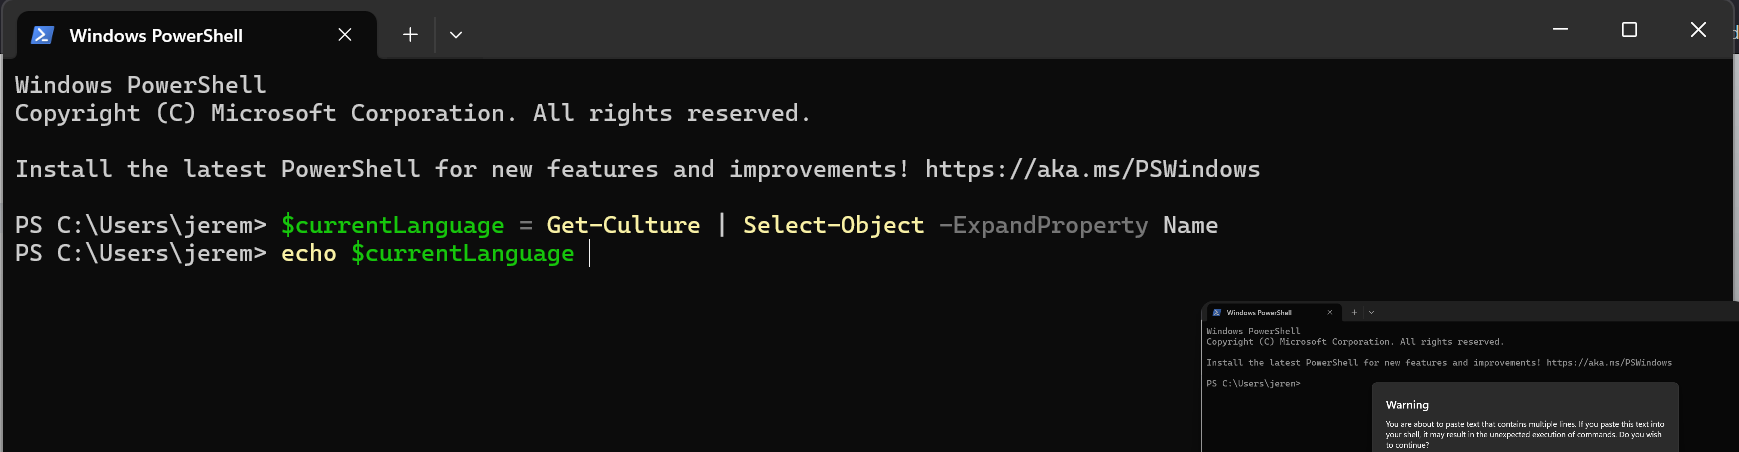
Task: Click the tab close X in small preview
Action: tap(1330, 312)
